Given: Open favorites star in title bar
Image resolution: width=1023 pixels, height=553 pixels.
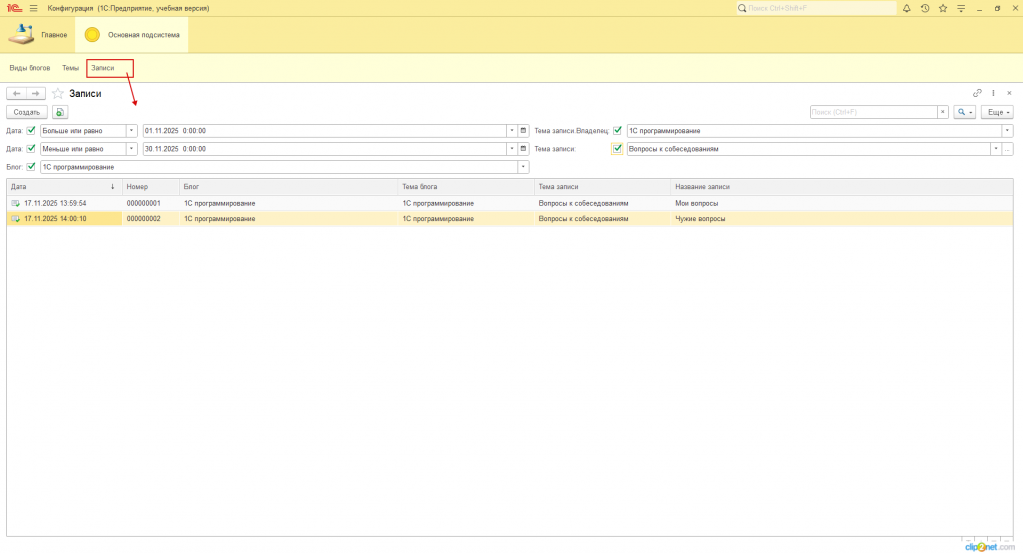Looking at the screenshot, I should [x=943, y=8].
